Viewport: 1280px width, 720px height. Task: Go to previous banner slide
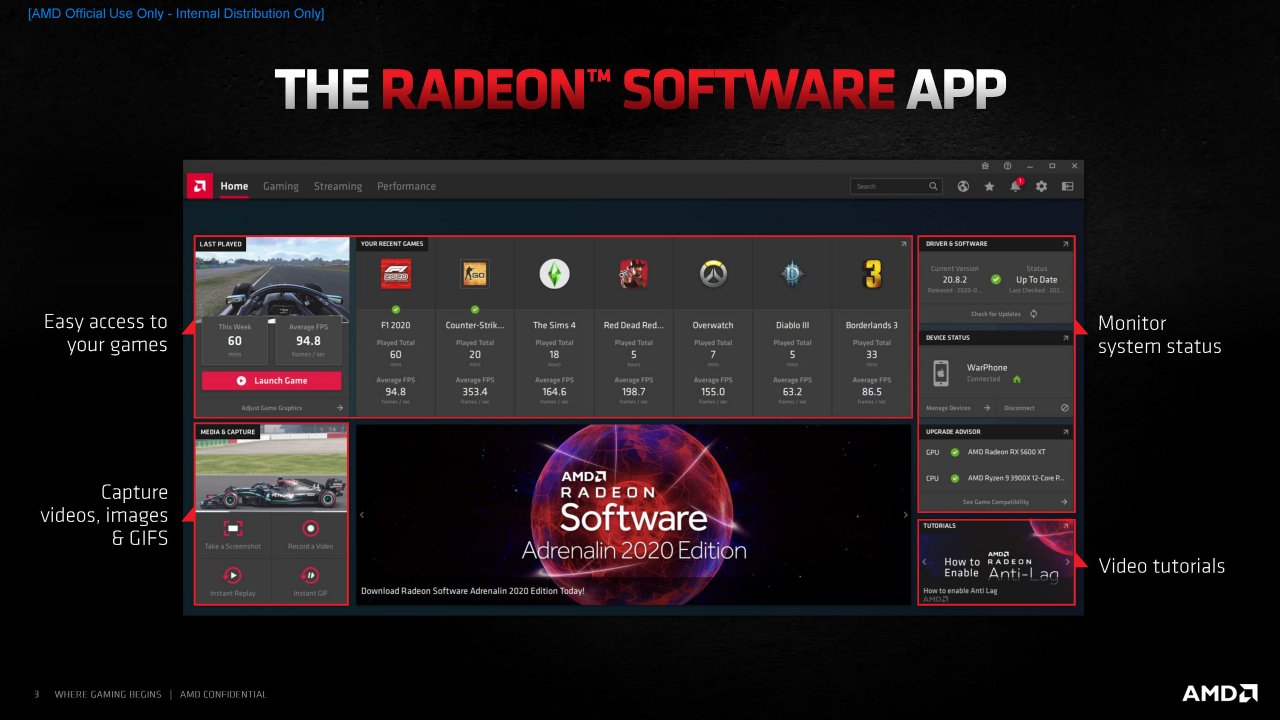point(363,515)
